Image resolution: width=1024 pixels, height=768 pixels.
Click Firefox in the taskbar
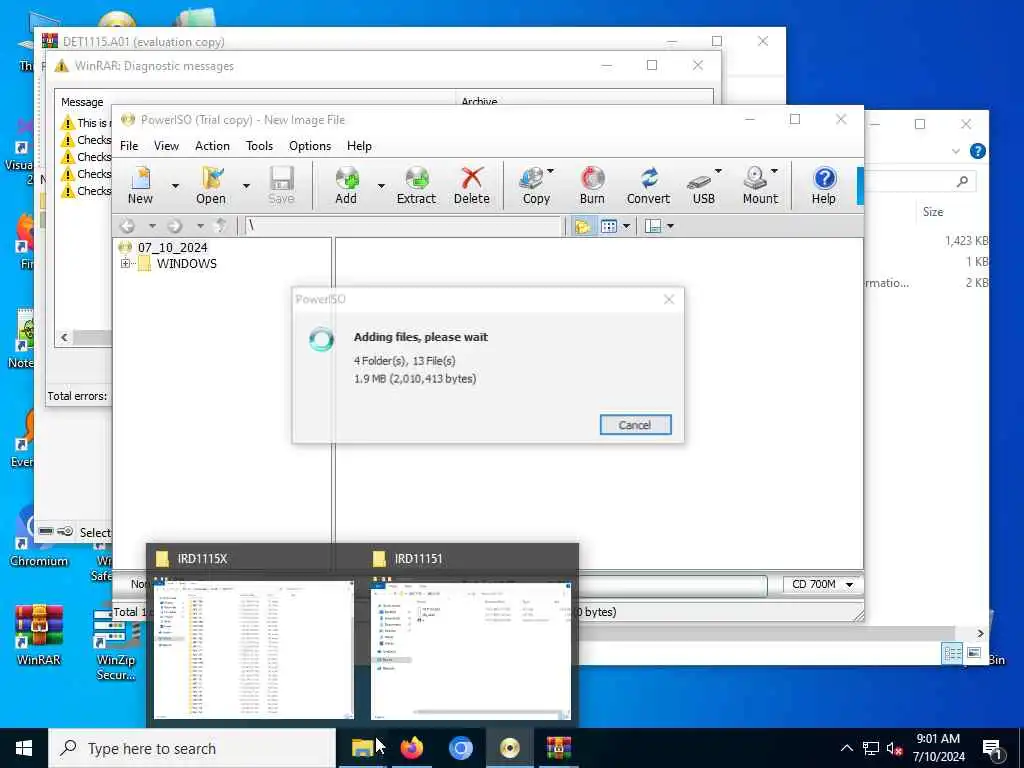click(411, 748)
